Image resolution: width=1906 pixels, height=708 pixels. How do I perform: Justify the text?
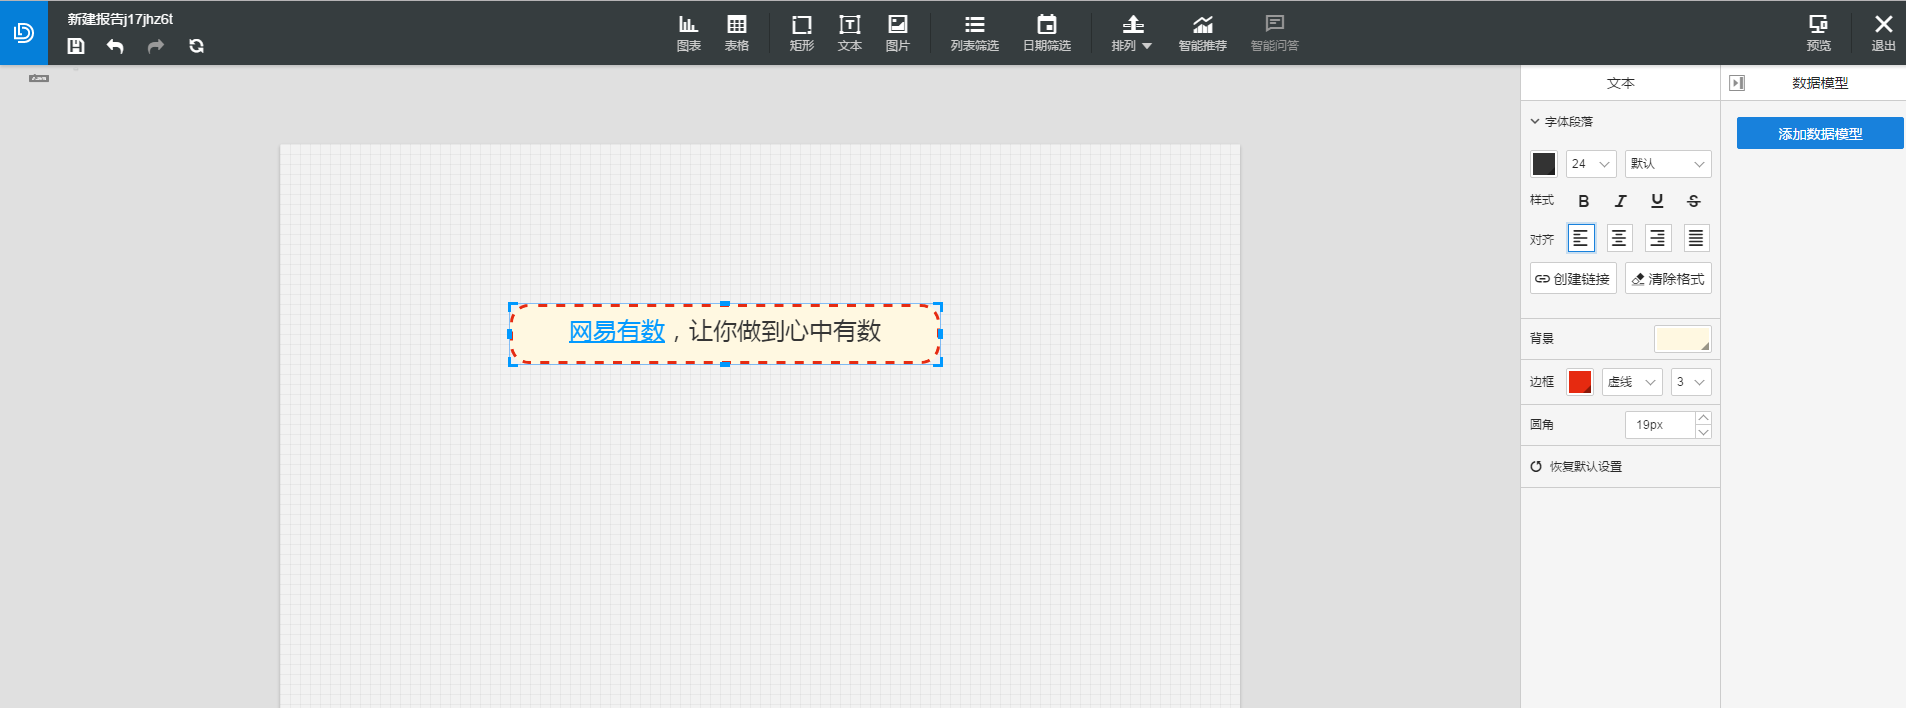tap(1696, 238)
